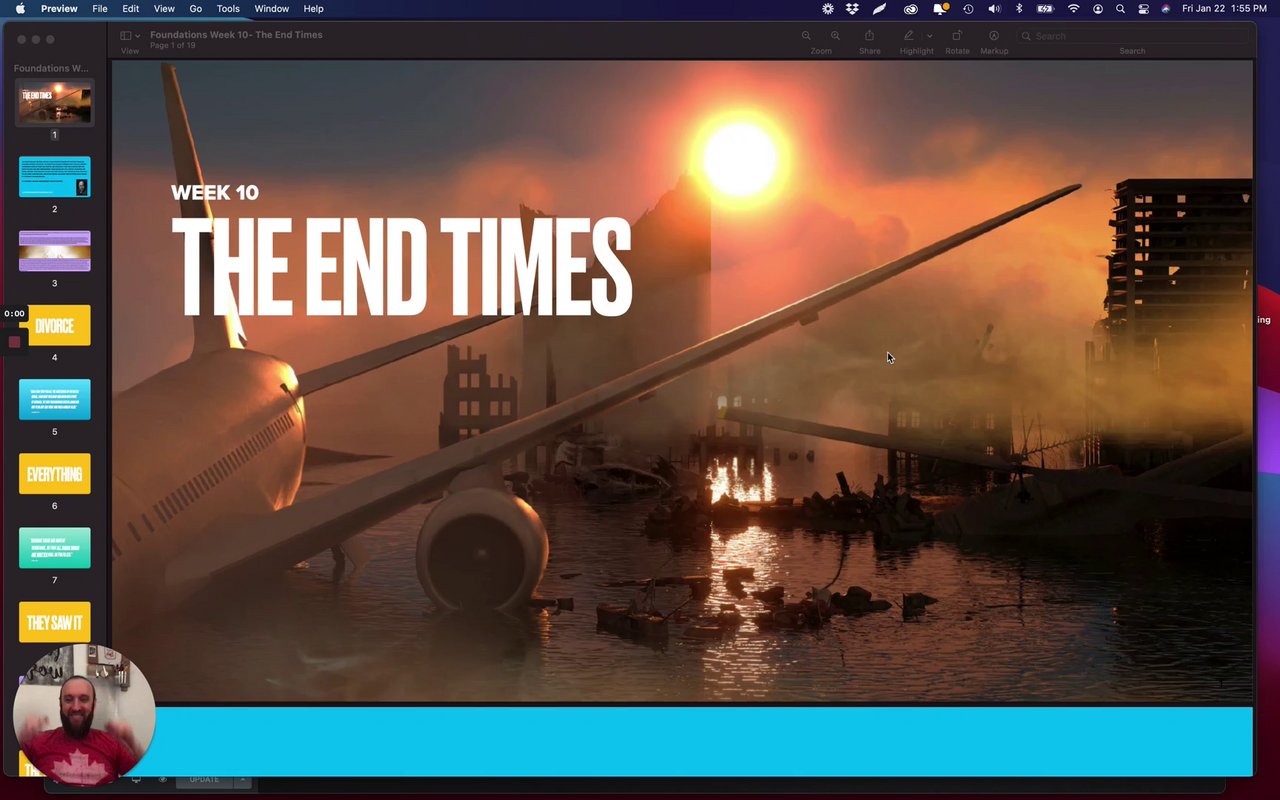Open Spotlight search icon
Image resolution: width=1280 pixels, height=800 pixels.
point(1120,8)
